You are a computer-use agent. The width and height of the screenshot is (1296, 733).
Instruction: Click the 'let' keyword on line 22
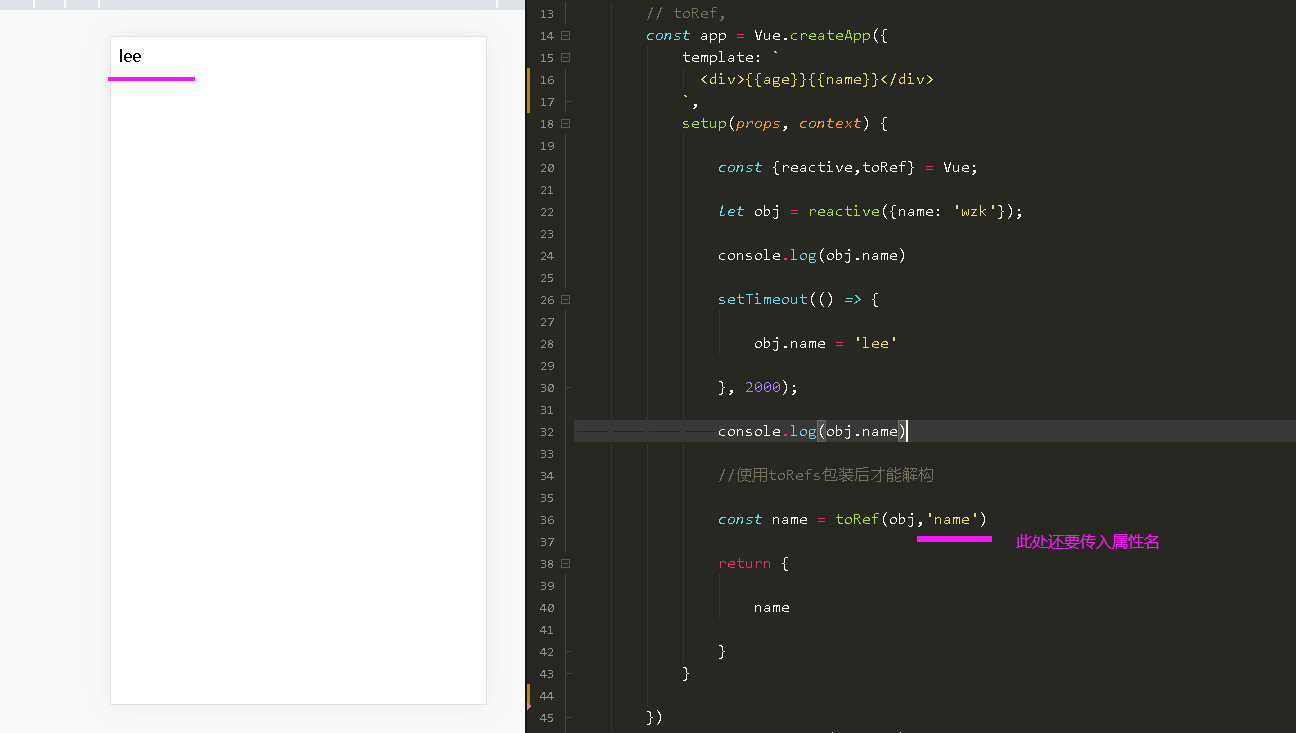coord(731,211)
